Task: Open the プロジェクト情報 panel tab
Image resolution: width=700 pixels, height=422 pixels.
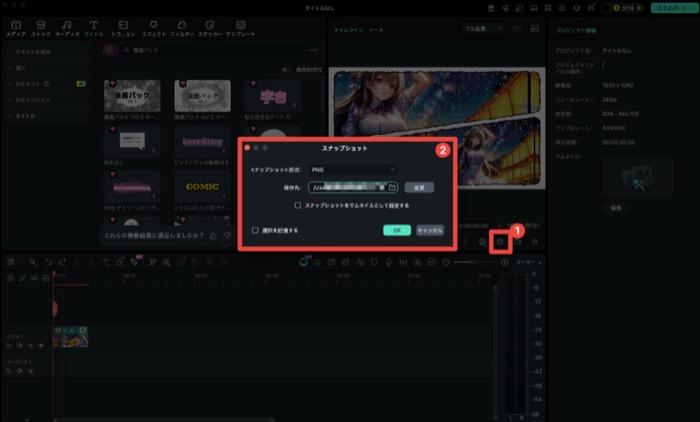Action: click(576, 30)
